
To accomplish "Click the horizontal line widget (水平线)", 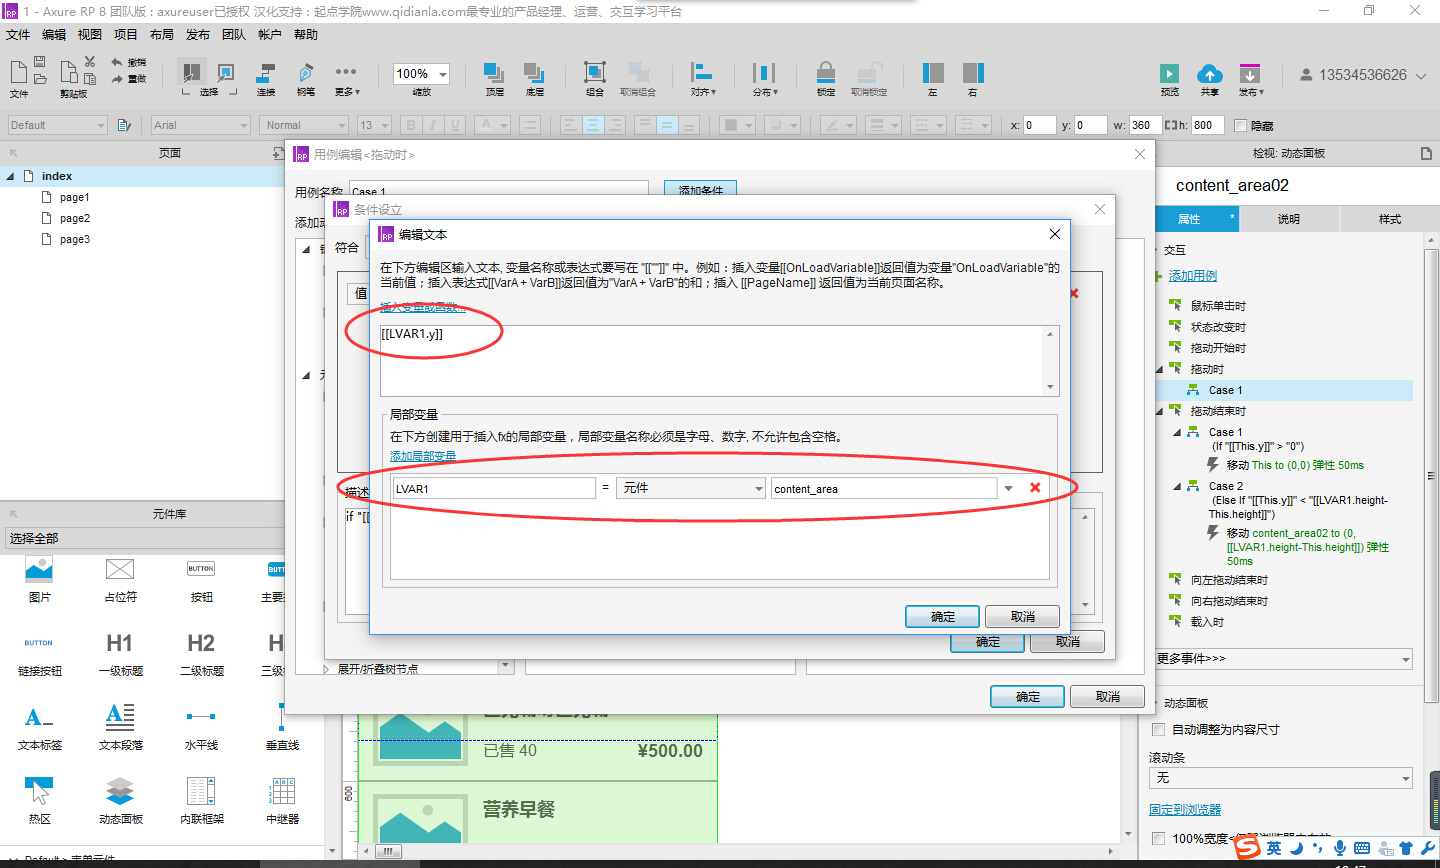I will (201, 716).
